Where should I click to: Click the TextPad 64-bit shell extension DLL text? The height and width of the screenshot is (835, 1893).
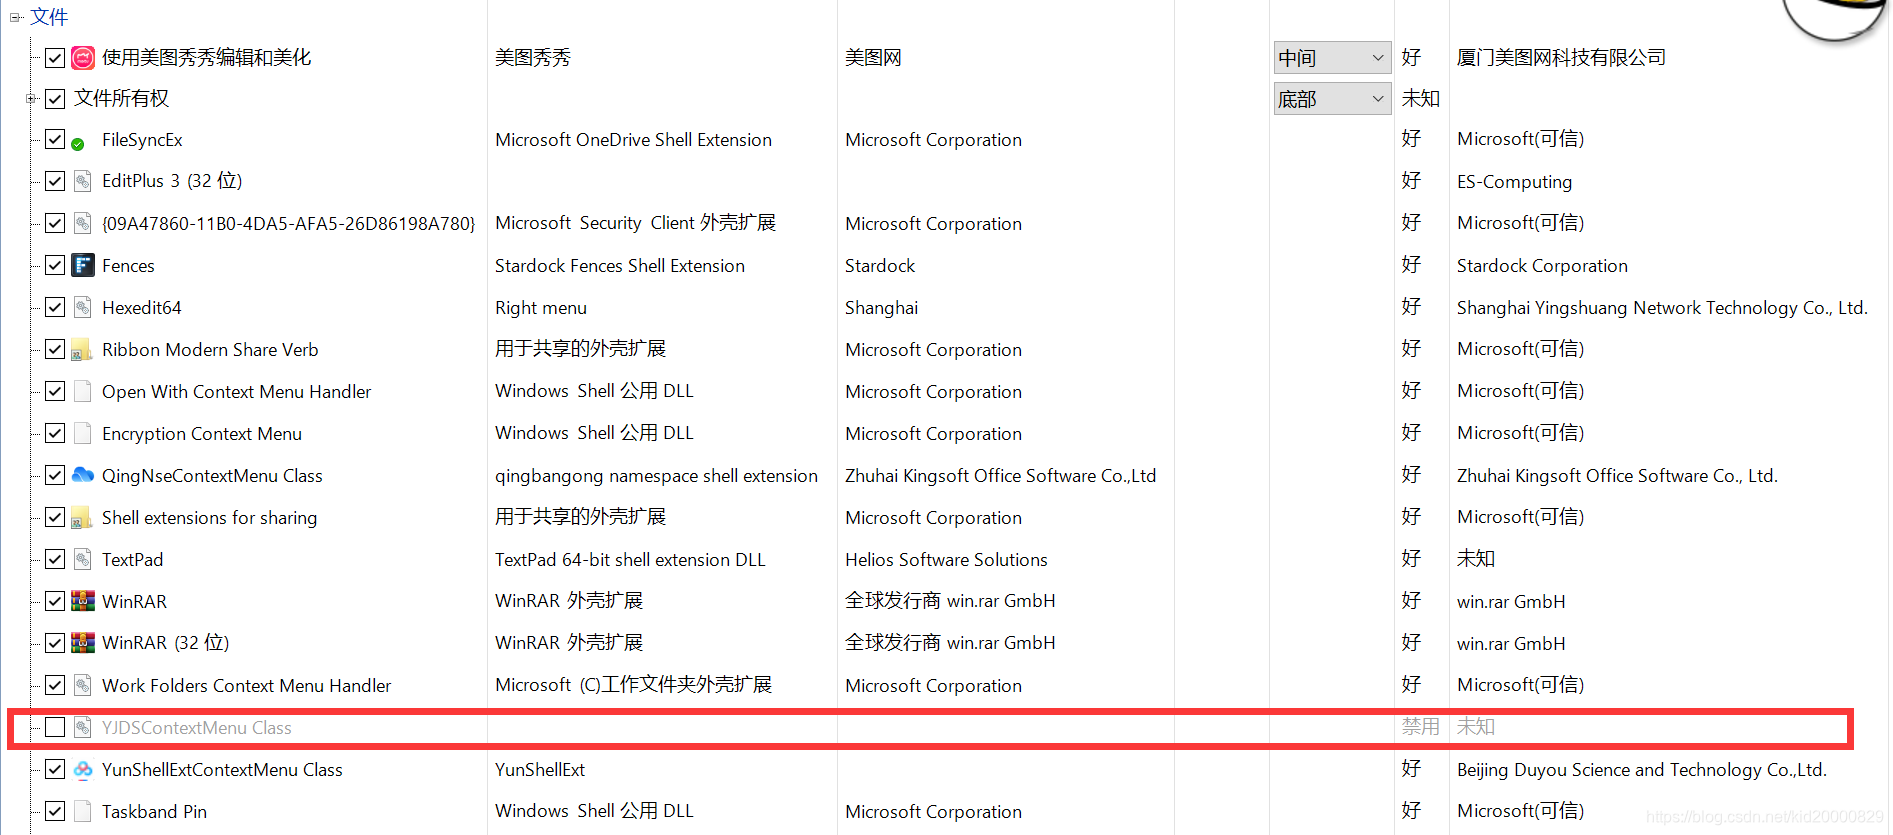(x=630, y=559)
